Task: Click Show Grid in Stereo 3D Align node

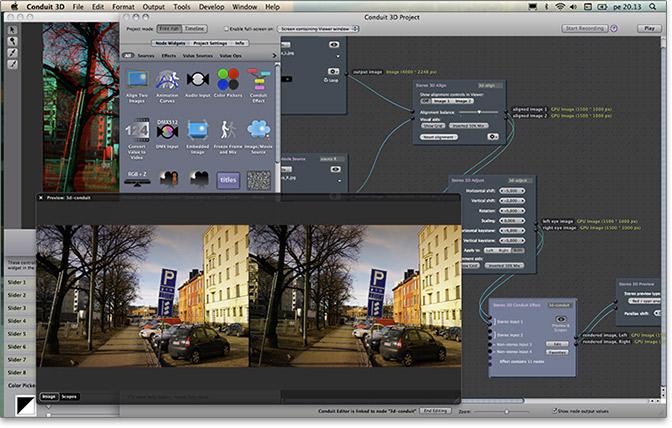Action: coord(433,126)
